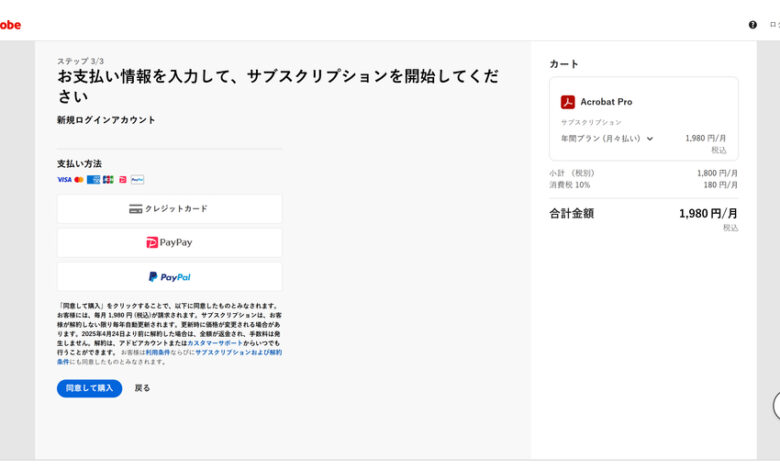The width and height of the screenshot is (780, 470).
Task: Click the Acrobat Pro PDF icon in cart
Action: tap(567, 102)
